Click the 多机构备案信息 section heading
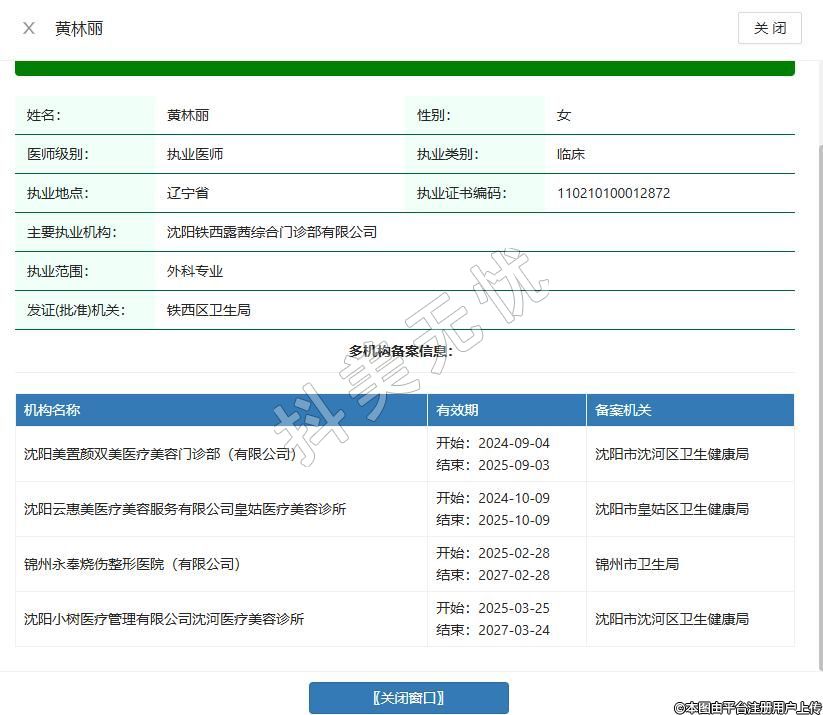This screenshot has width=823, height=715. pyautogui.click(x=400, y=351)
